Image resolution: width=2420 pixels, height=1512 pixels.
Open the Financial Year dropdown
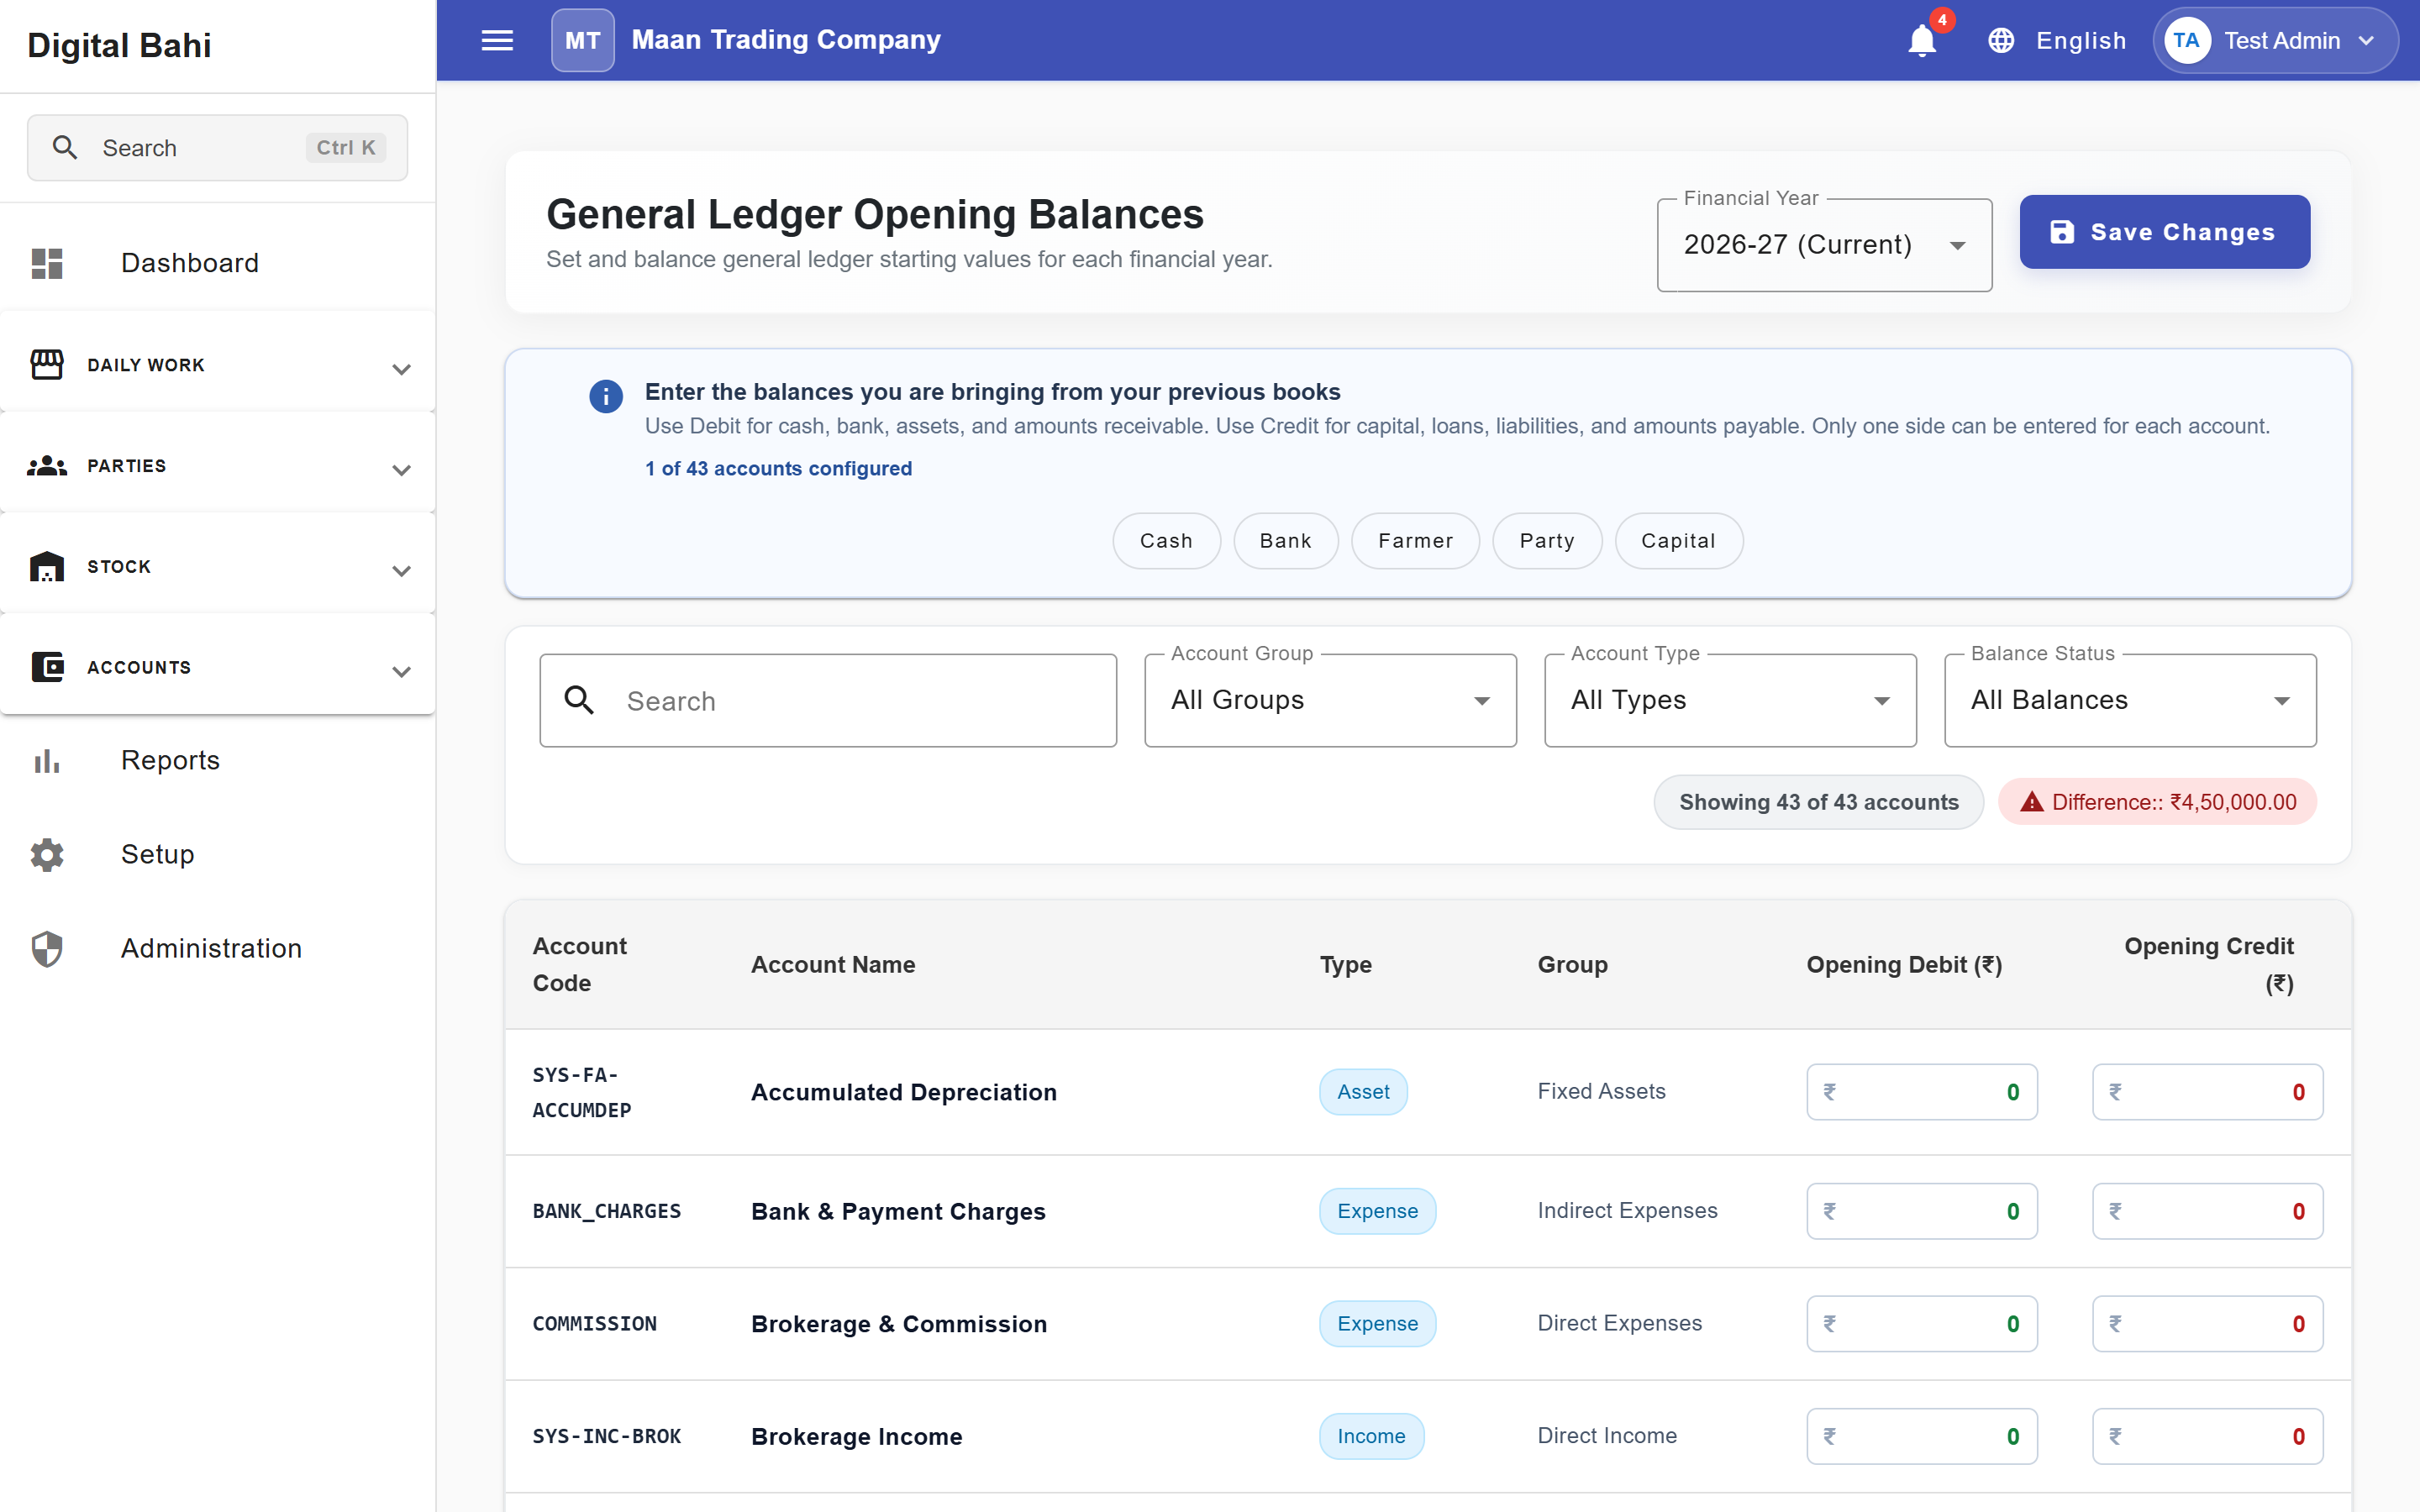click(1824, 245)
